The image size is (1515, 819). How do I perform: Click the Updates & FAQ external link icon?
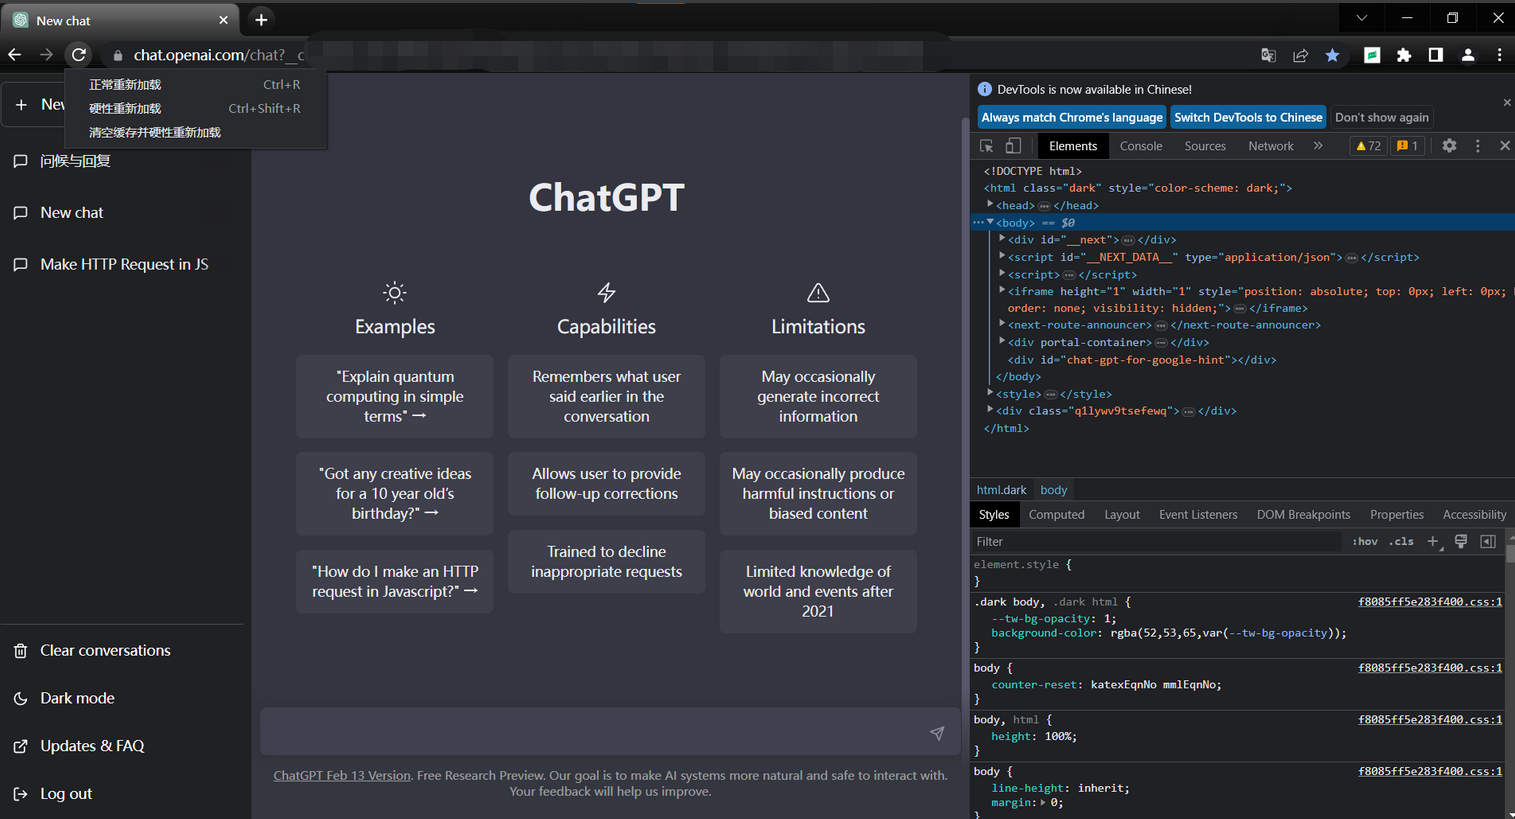(x=20, y=747)
